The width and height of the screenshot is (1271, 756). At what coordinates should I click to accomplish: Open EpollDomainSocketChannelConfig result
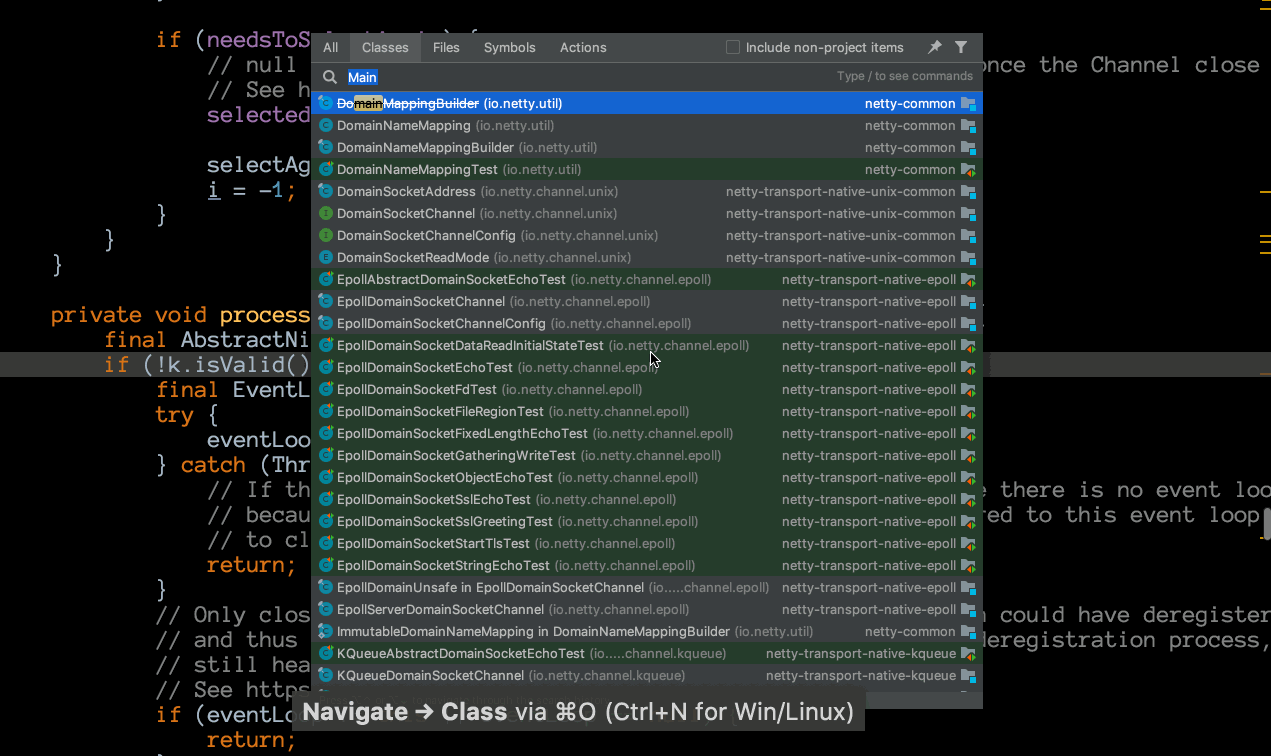(x=647, y=323)
